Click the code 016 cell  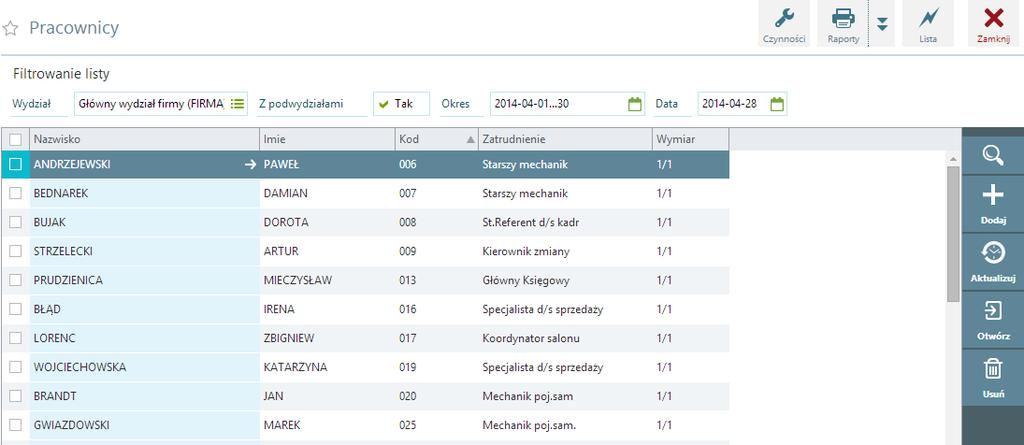[x=436, y=309]
